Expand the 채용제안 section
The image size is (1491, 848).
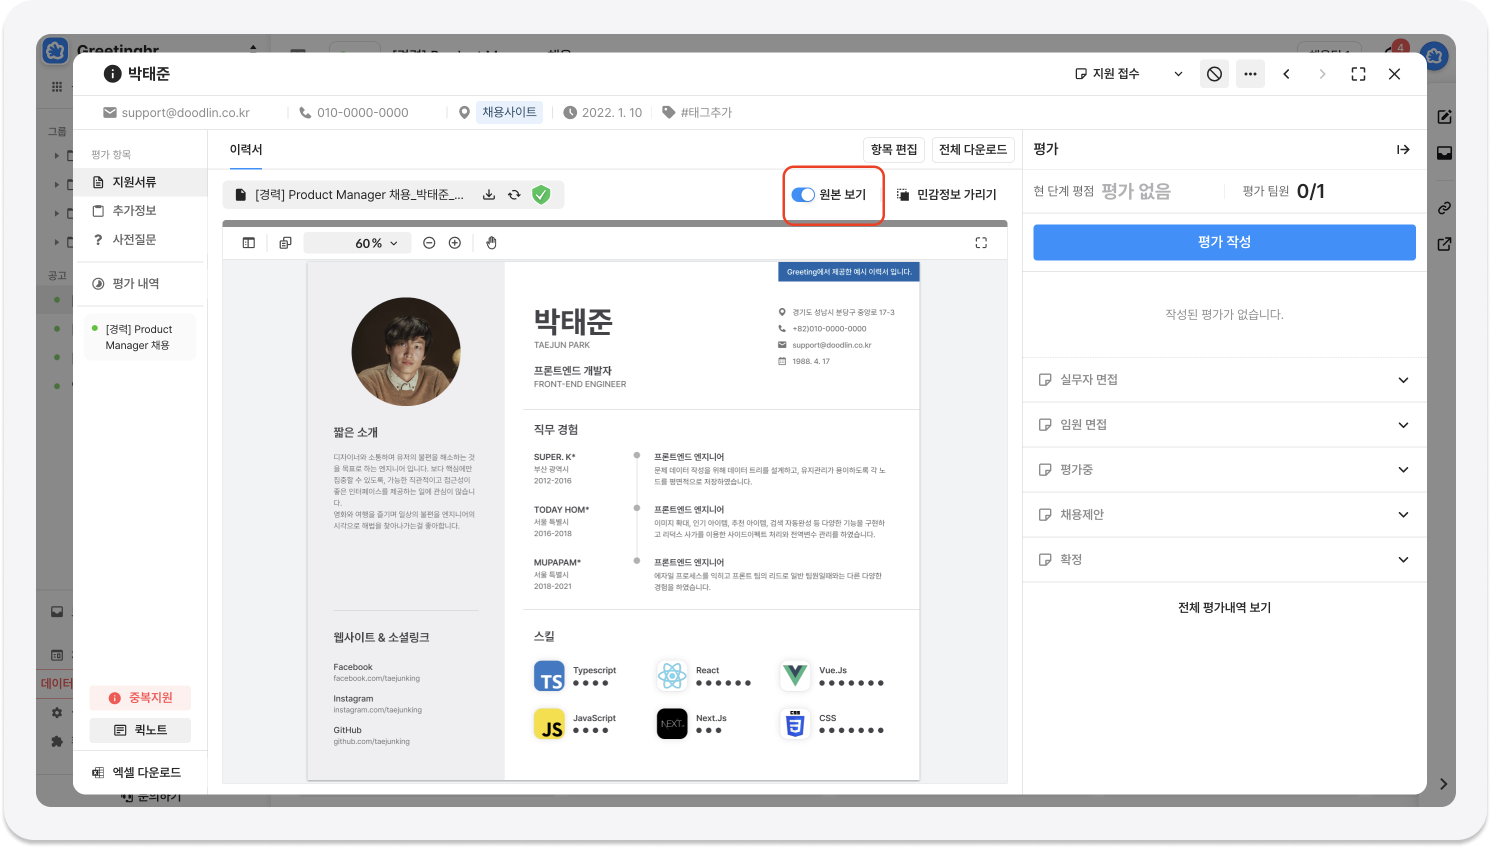point(1224,515)
